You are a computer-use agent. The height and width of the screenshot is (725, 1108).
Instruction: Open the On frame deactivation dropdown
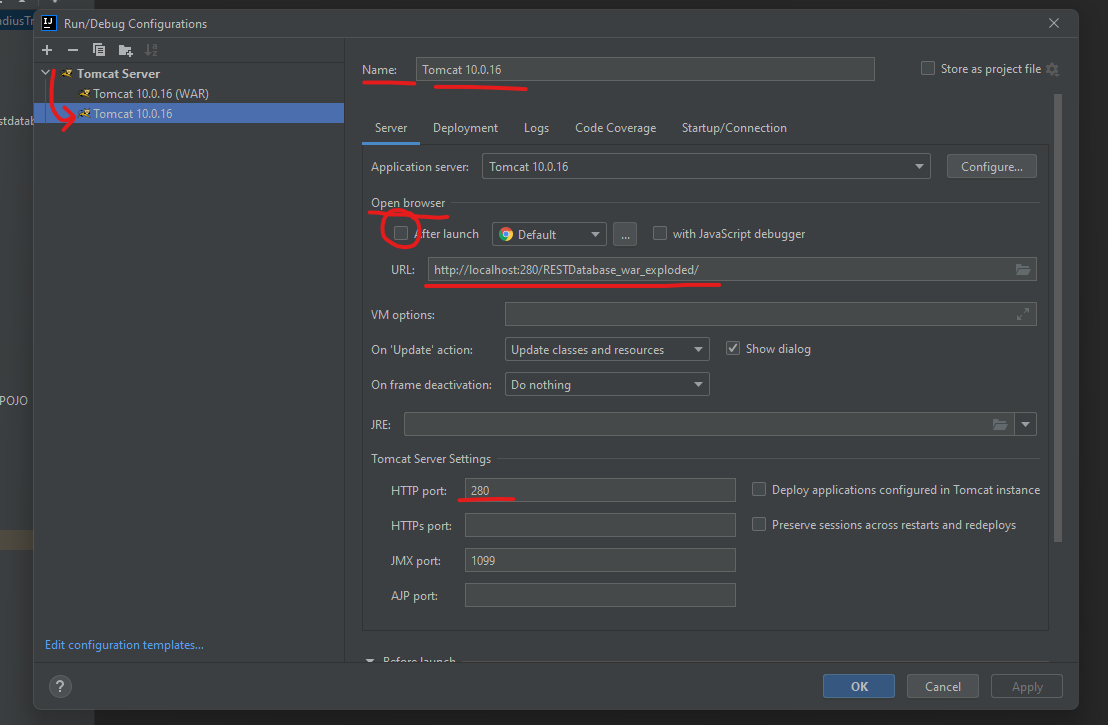point(607,384)
